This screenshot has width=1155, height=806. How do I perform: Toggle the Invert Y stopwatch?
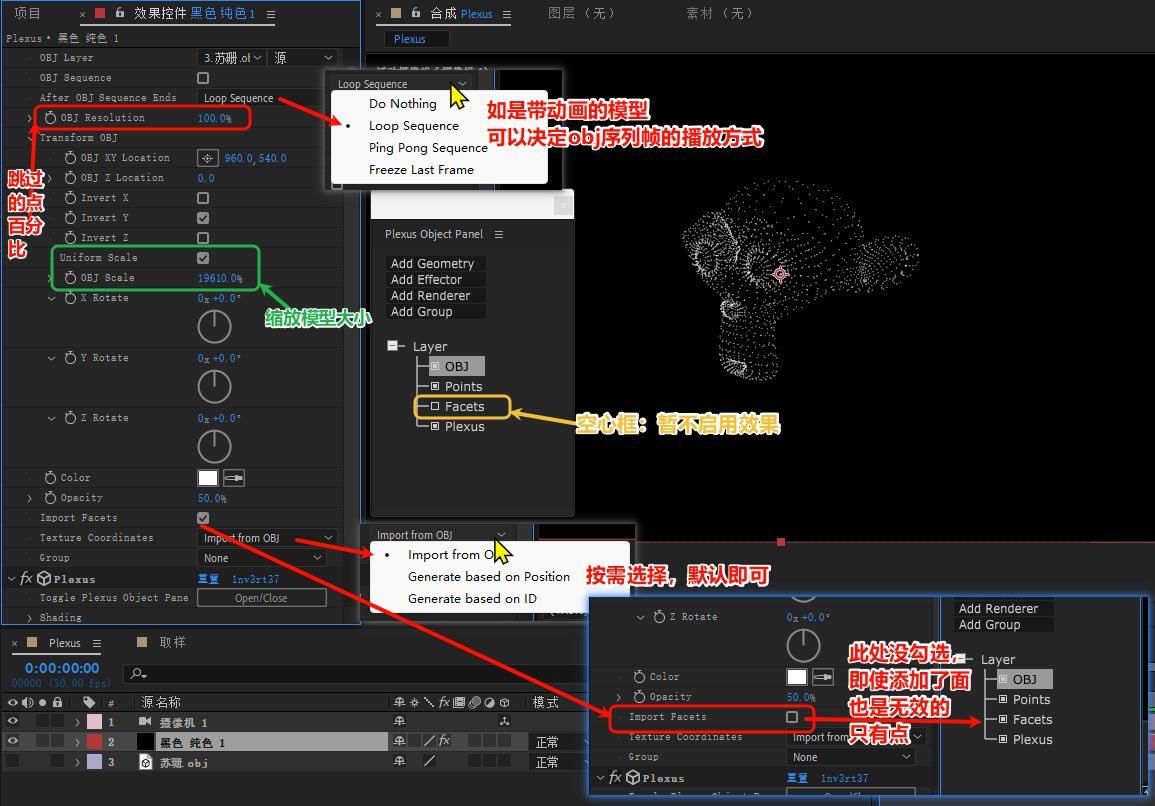pyautogui.click(x=70, y=217)
